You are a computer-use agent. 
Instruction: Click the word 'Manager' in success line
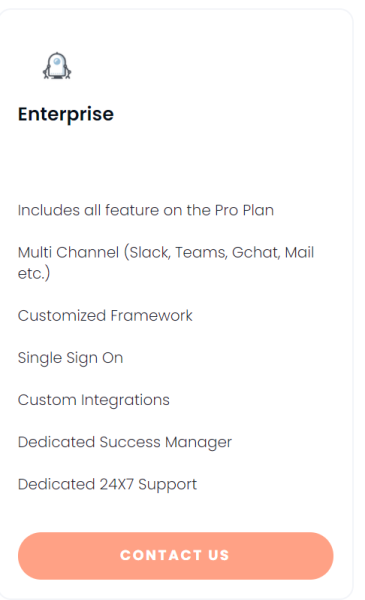[199, 443]
